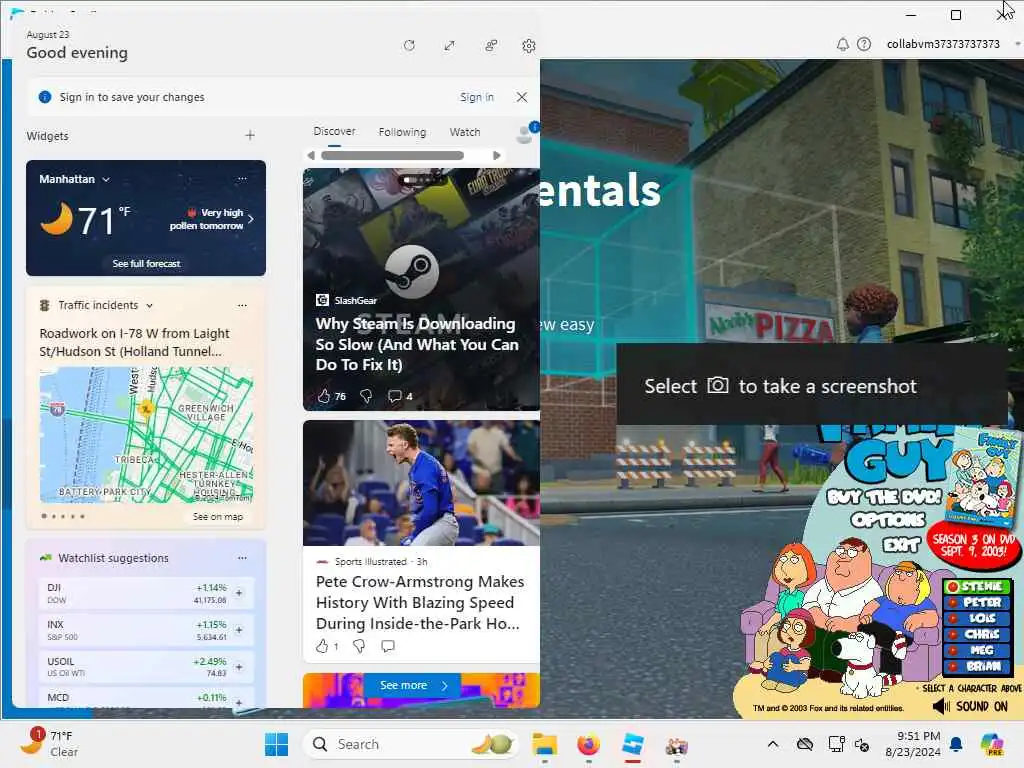Click Buy the DVD button
Screen dimensions: 1024x768
pyautogui.click(x=884, y=497)
